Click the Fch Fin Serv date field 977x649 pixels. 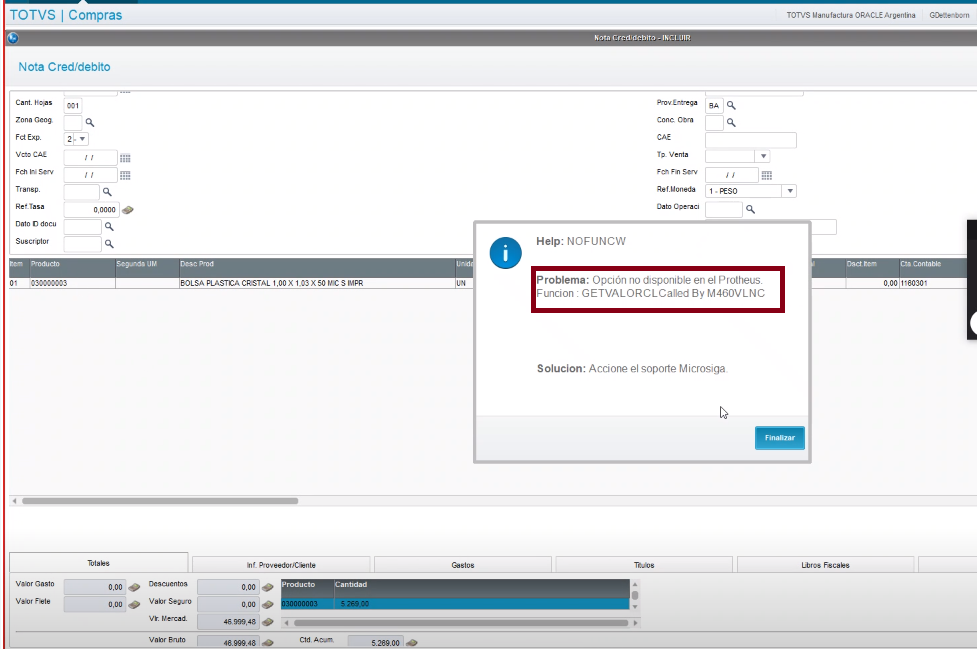(x=732, y=175)
